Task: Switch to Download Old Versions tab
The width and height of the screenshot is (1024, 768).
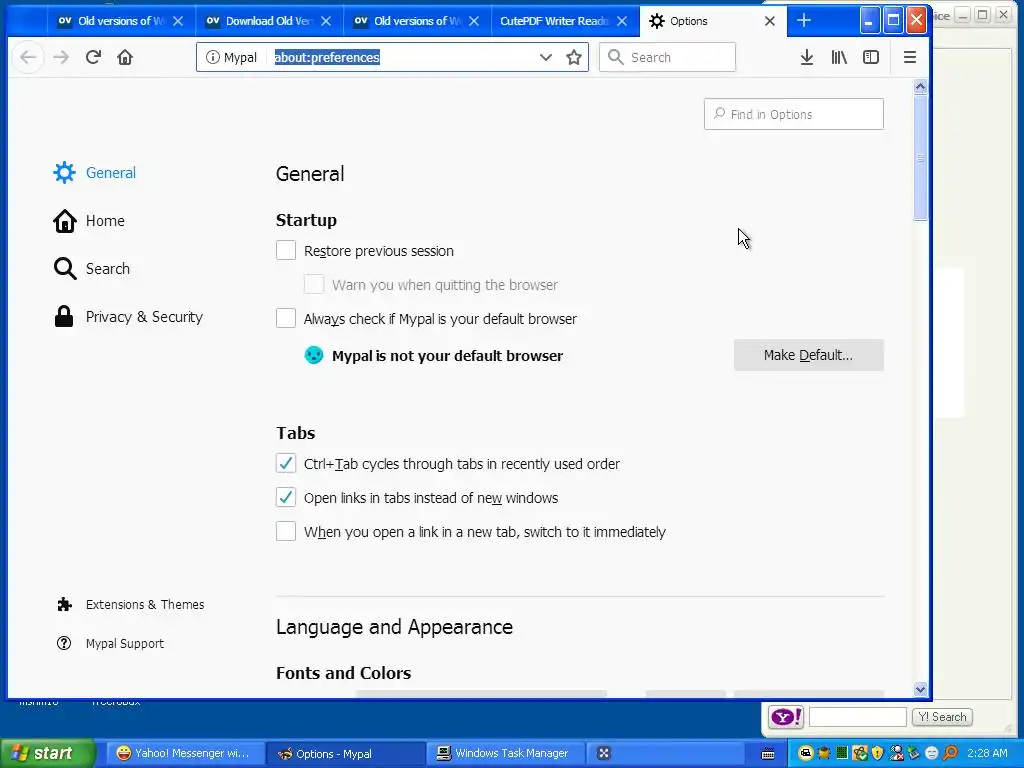Action: pyautogui.click(x=268, y=21)
